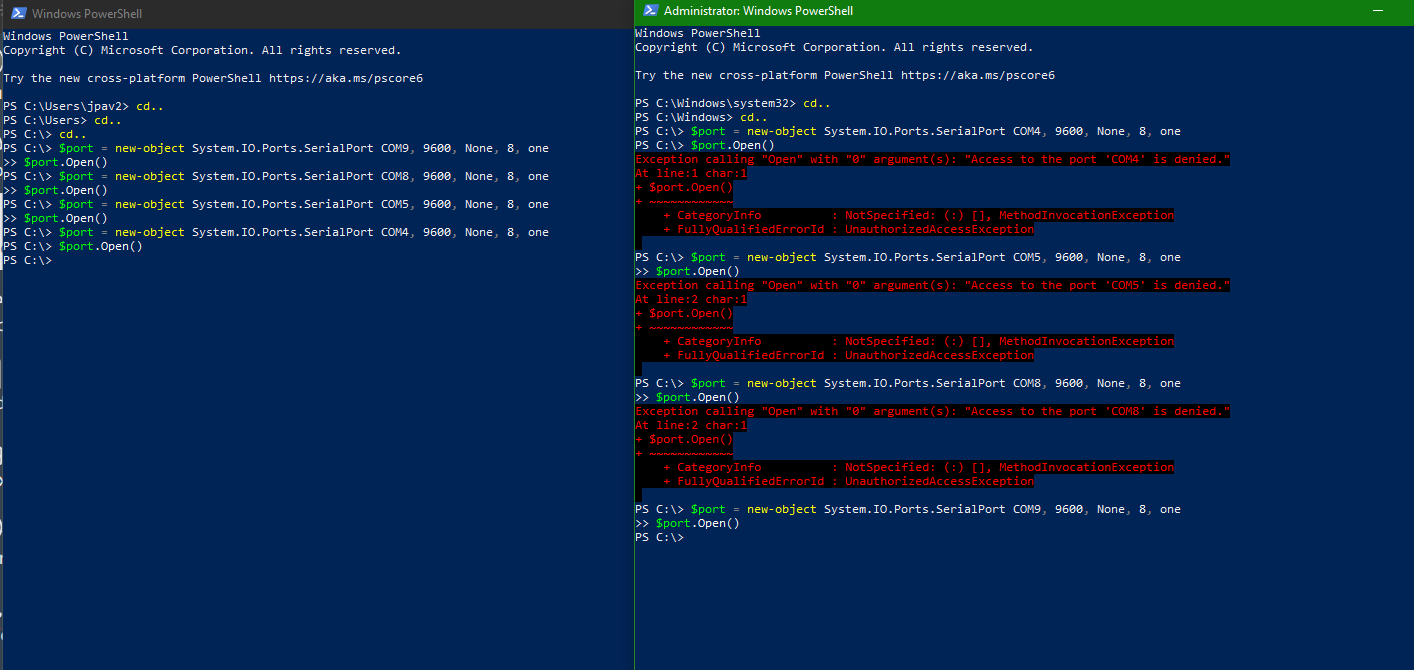Click the pscore6 URL in the Administrator window
The image size is (1414, 670).
[978, 75]
